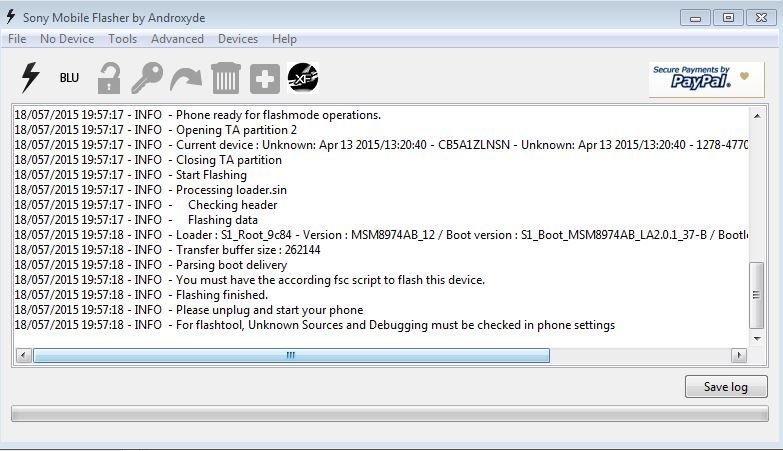Click the application lightning icon in title bar
Image resolution: width=783 pixels, height=451 pixels.
tap(10, 16)
